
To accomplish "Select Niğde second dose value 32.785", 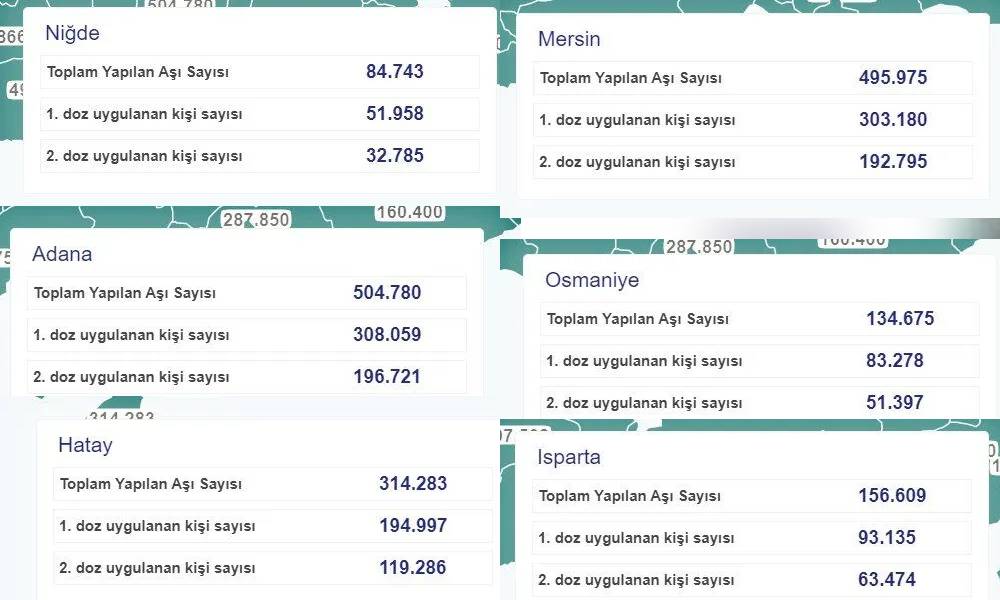I will 395,156.
